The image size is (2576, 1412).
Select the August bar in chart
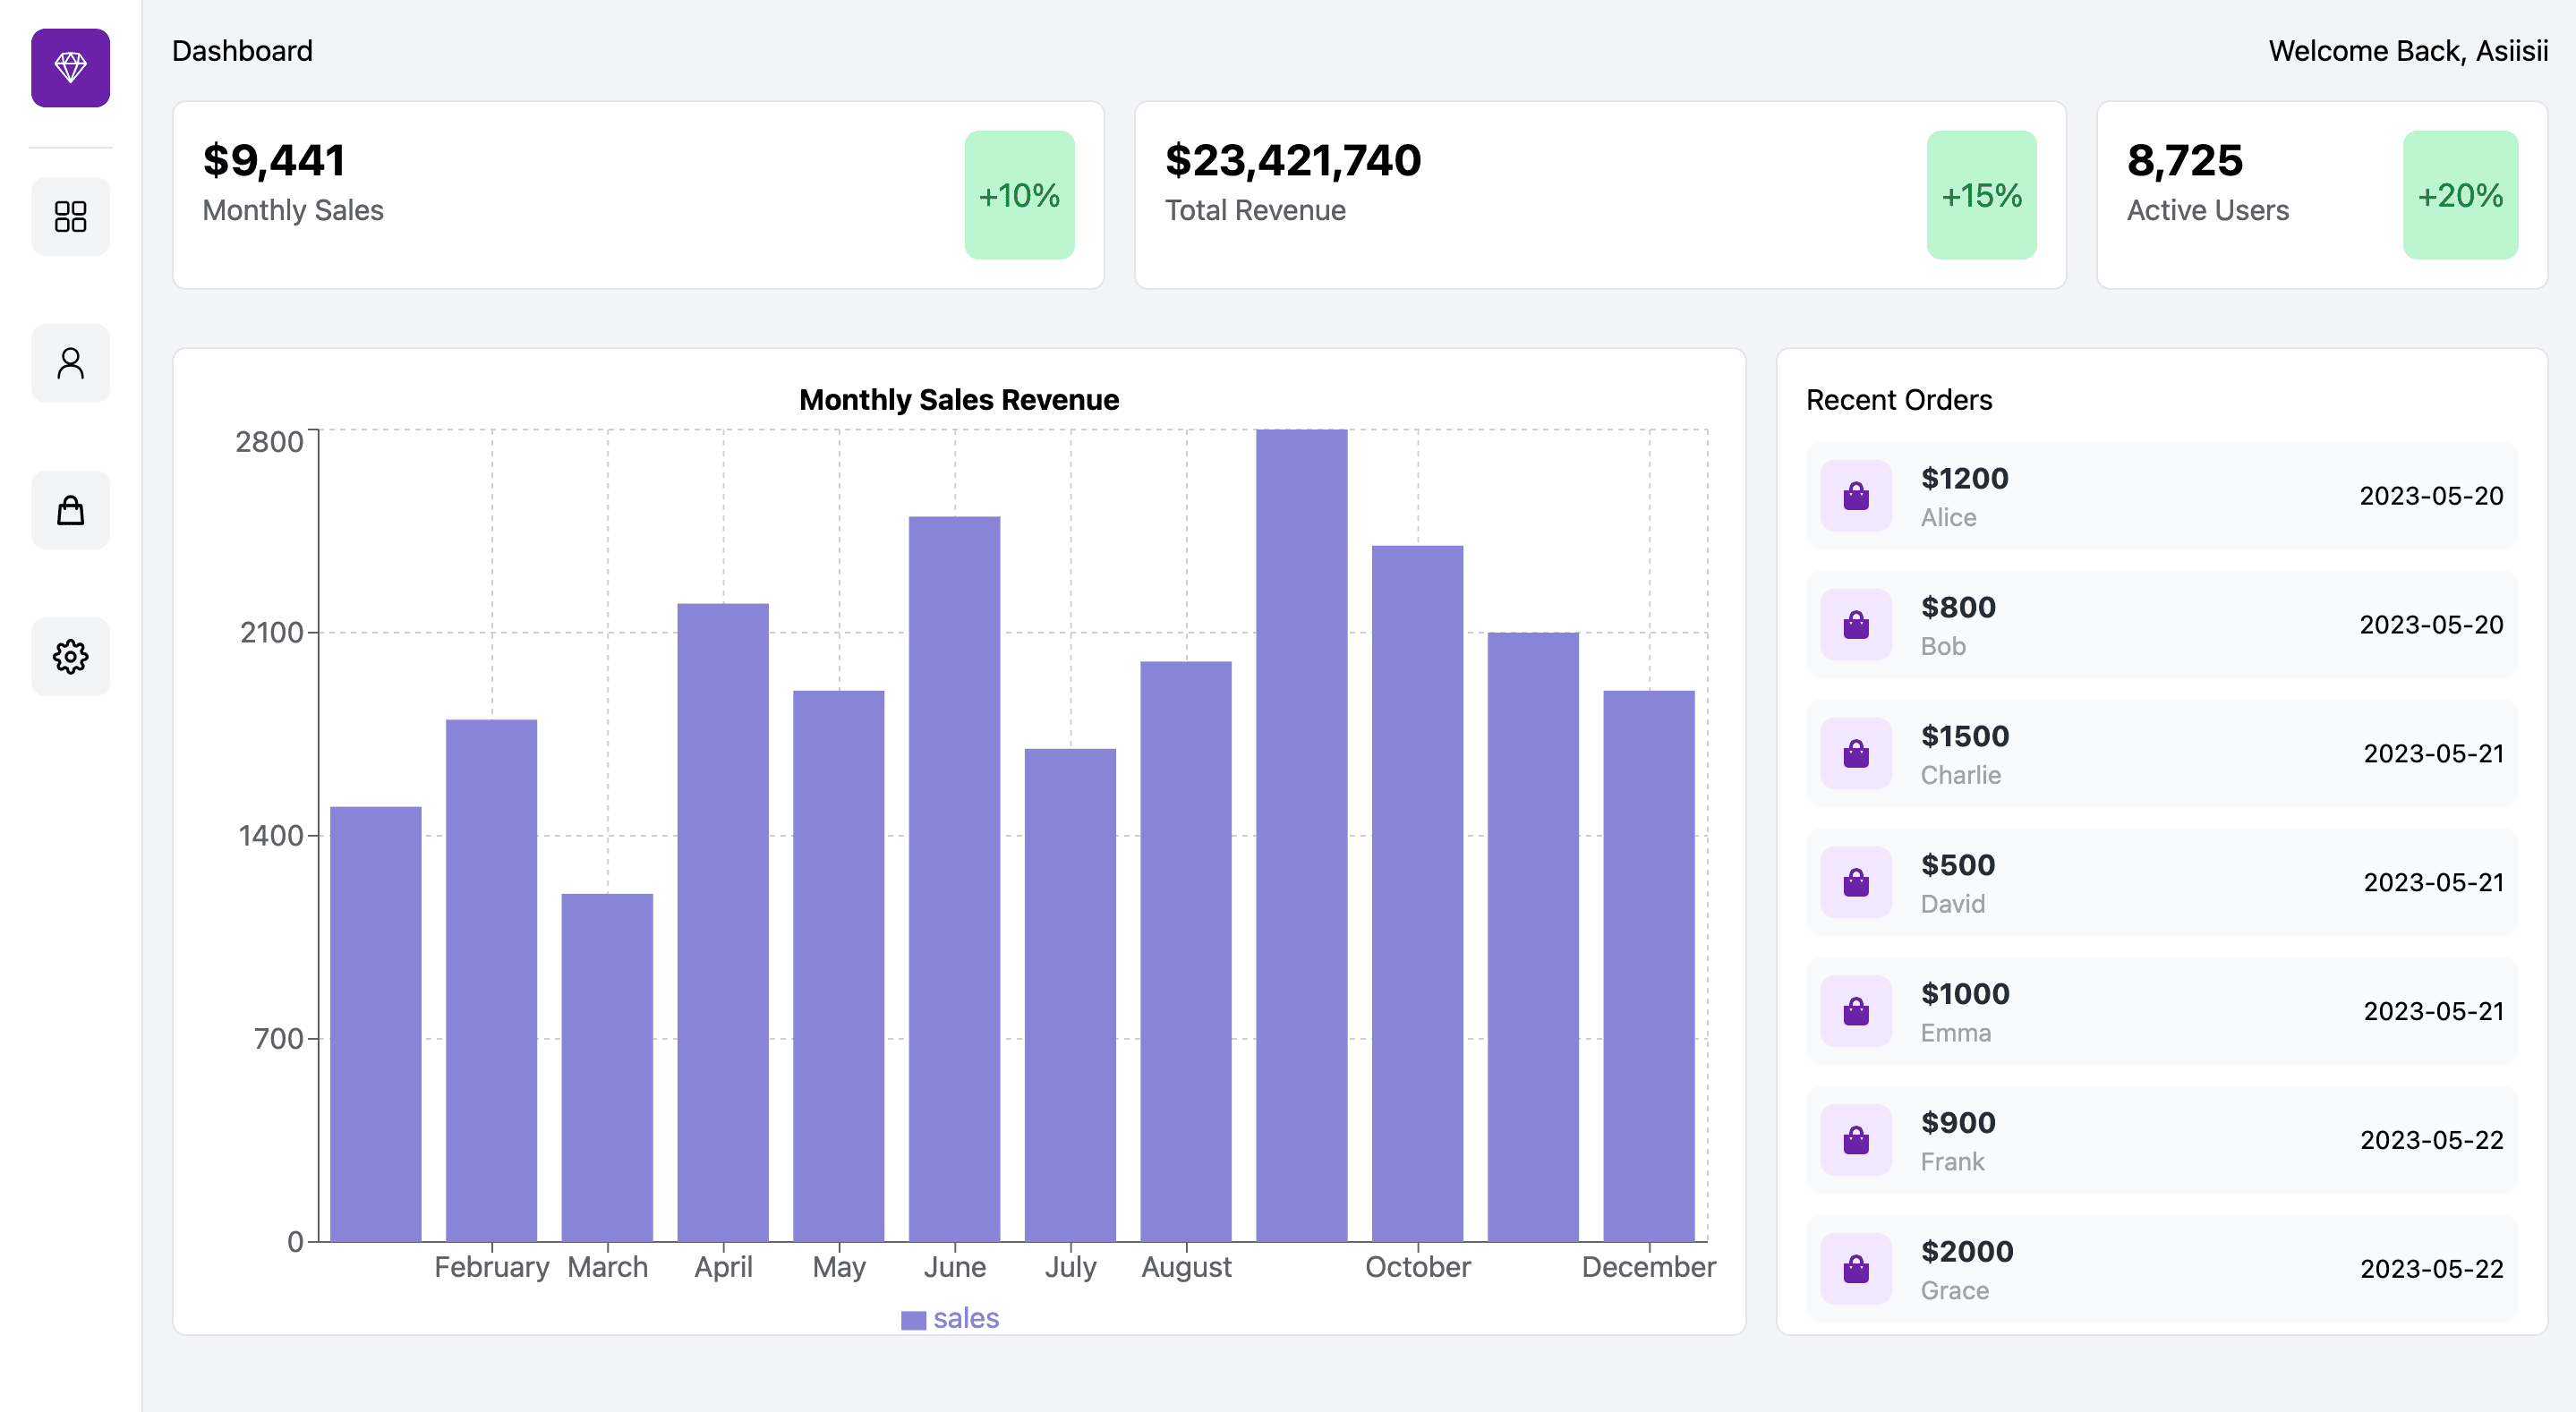click(1186, 952)
